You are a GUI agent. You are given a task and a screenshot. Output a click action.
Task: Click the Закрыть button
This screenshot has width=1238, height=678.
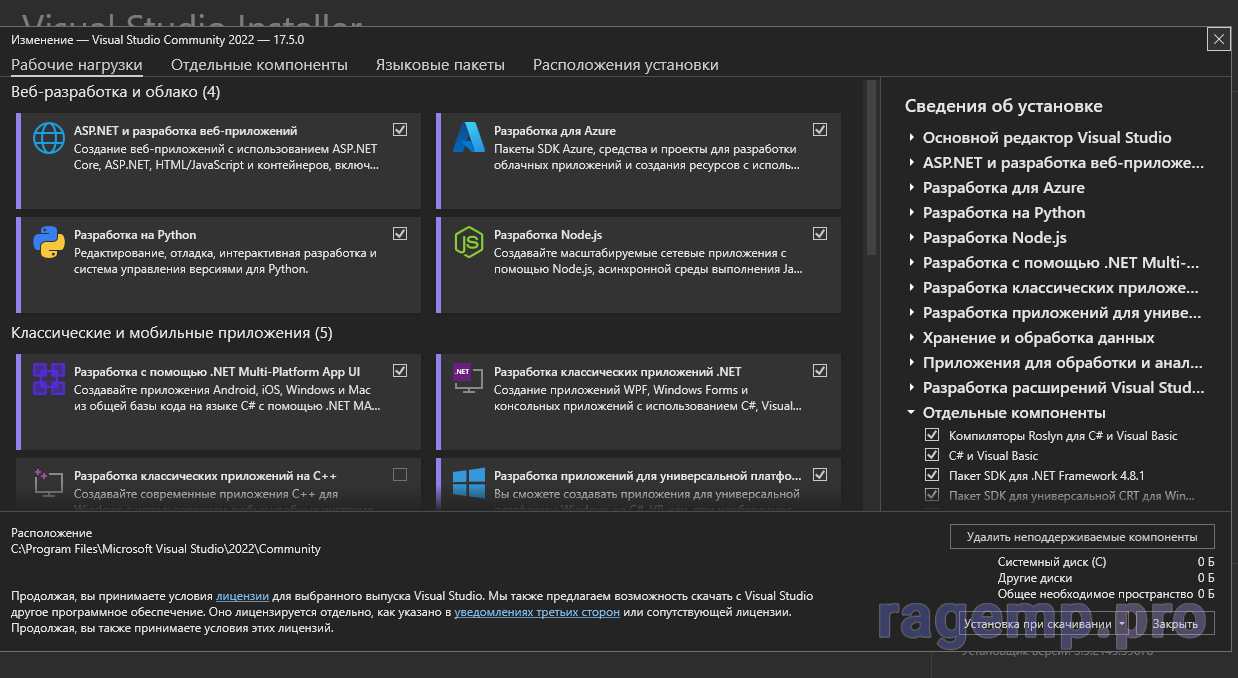click(1175, 623)
